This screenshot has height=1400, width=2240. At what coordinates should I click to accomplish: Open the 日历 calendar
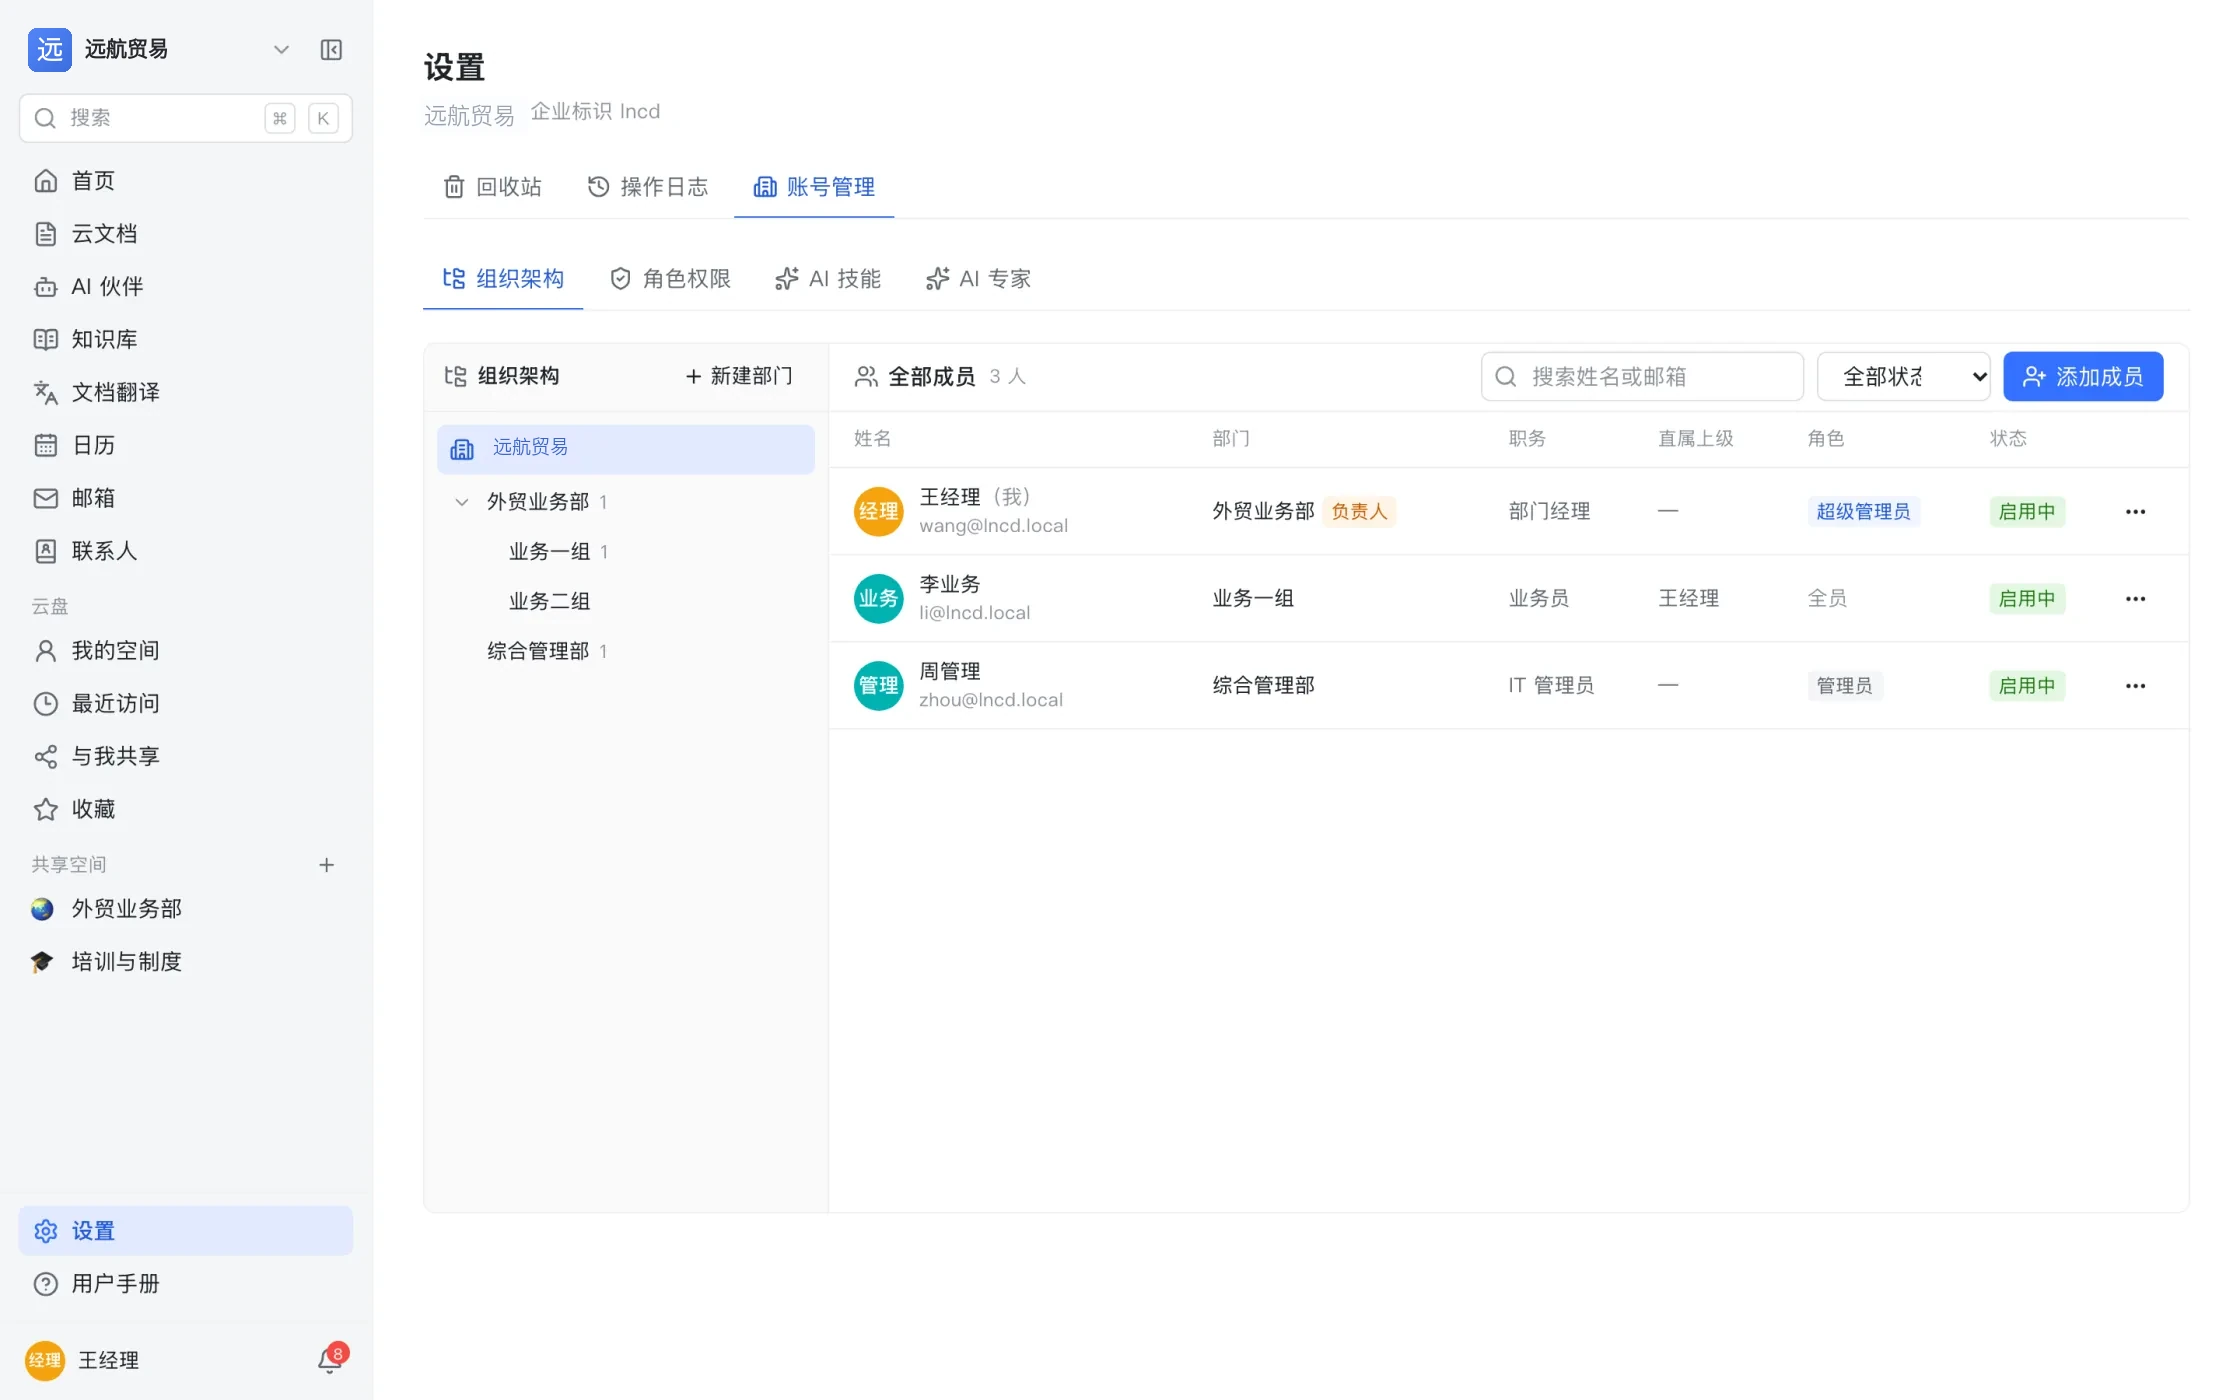pyautogui.click(x=186, y=445)
